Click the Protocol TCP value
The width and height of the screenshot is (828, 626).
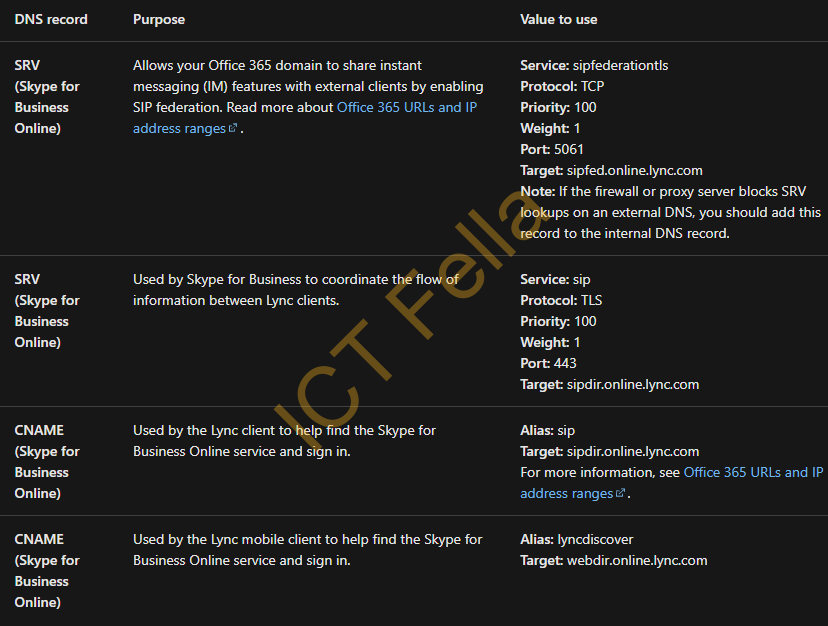click(x=592, y=87)
